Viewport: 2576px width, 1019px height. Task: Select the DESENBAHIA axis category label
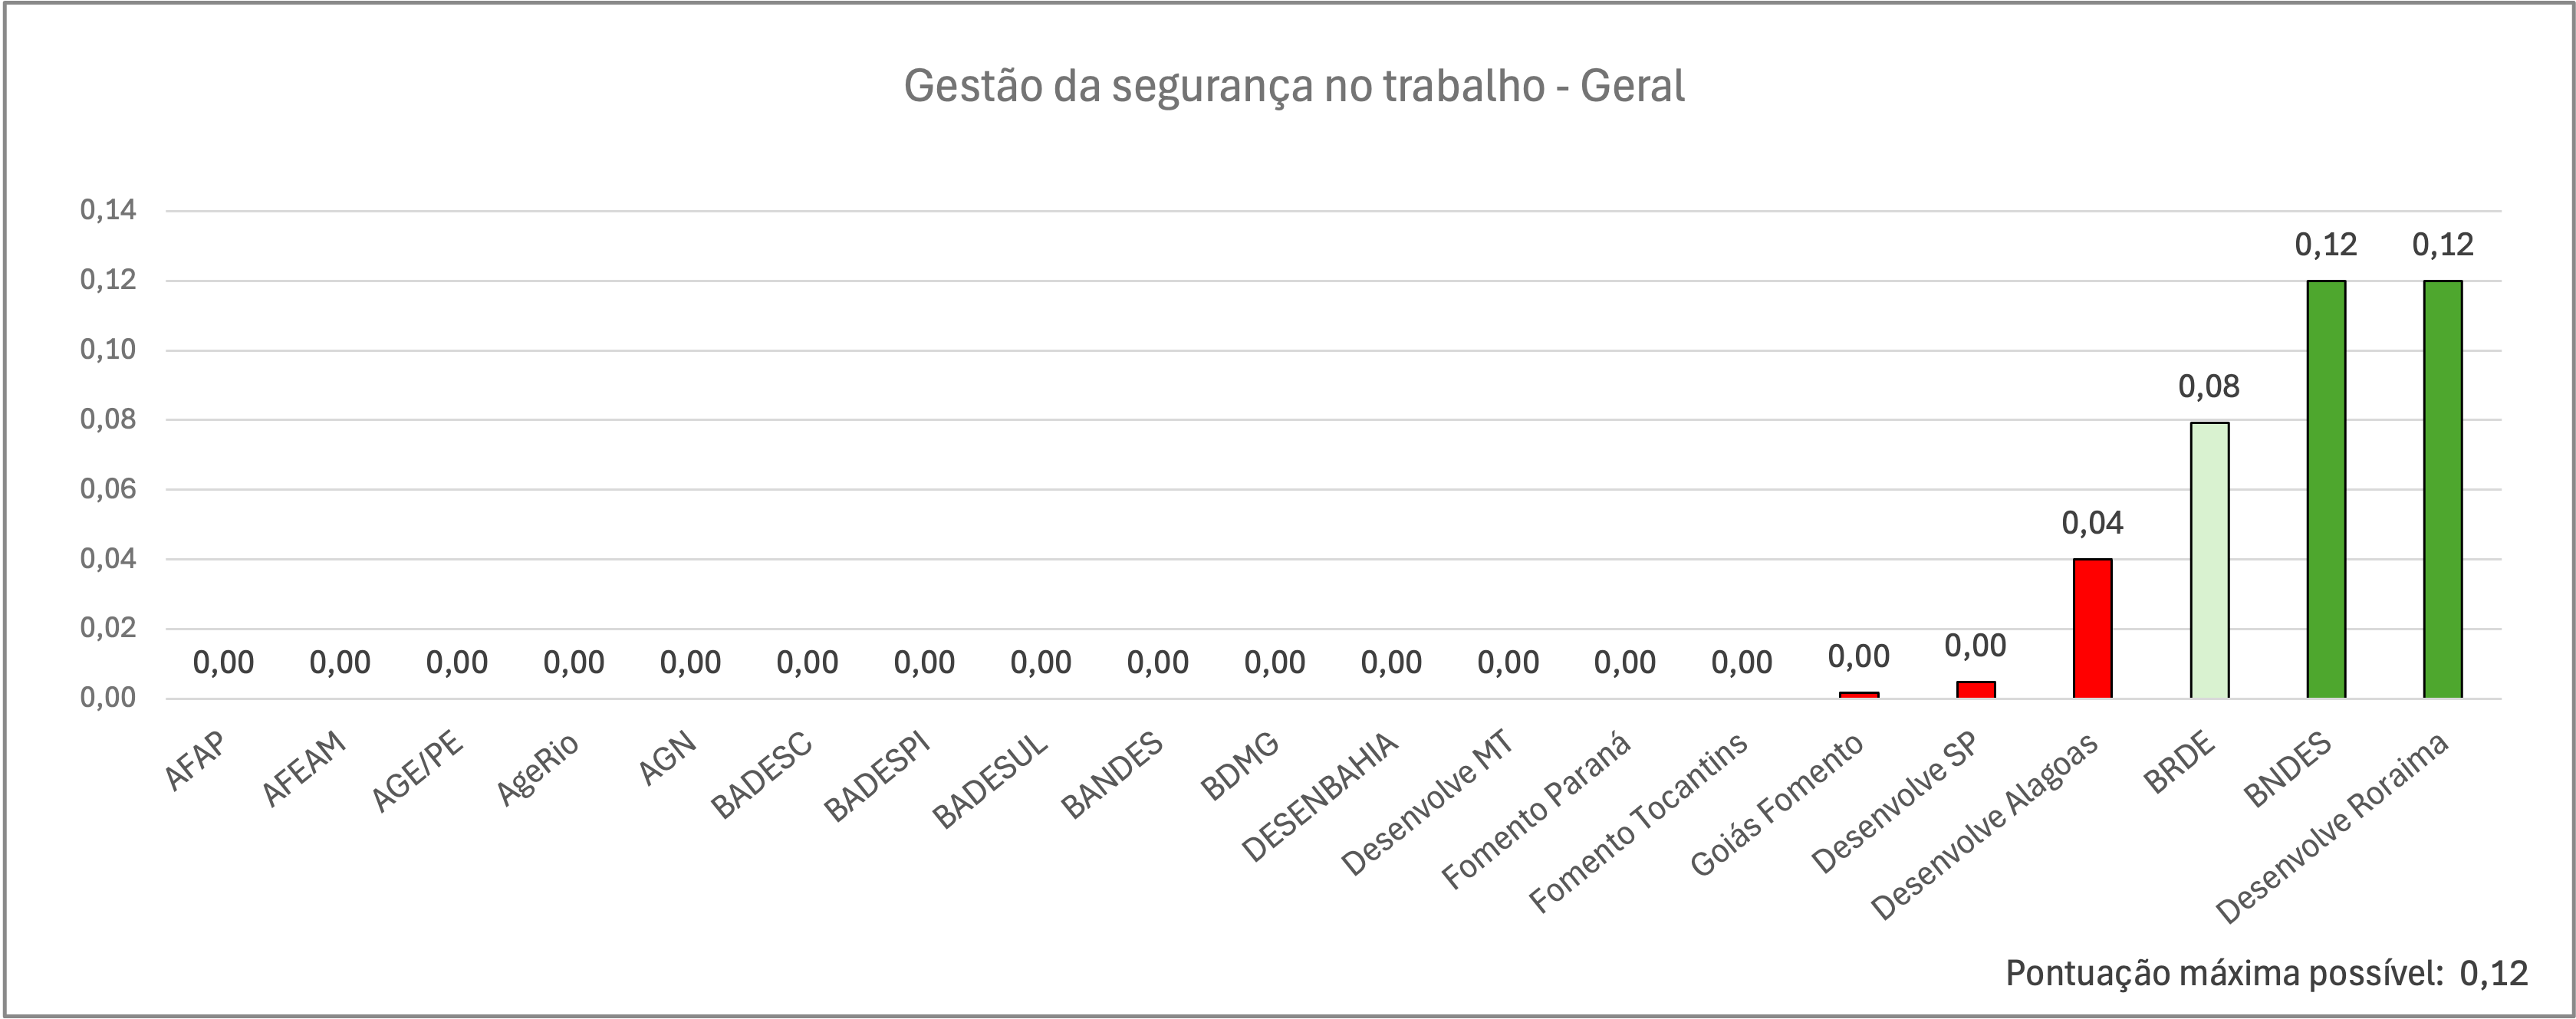1320,798
